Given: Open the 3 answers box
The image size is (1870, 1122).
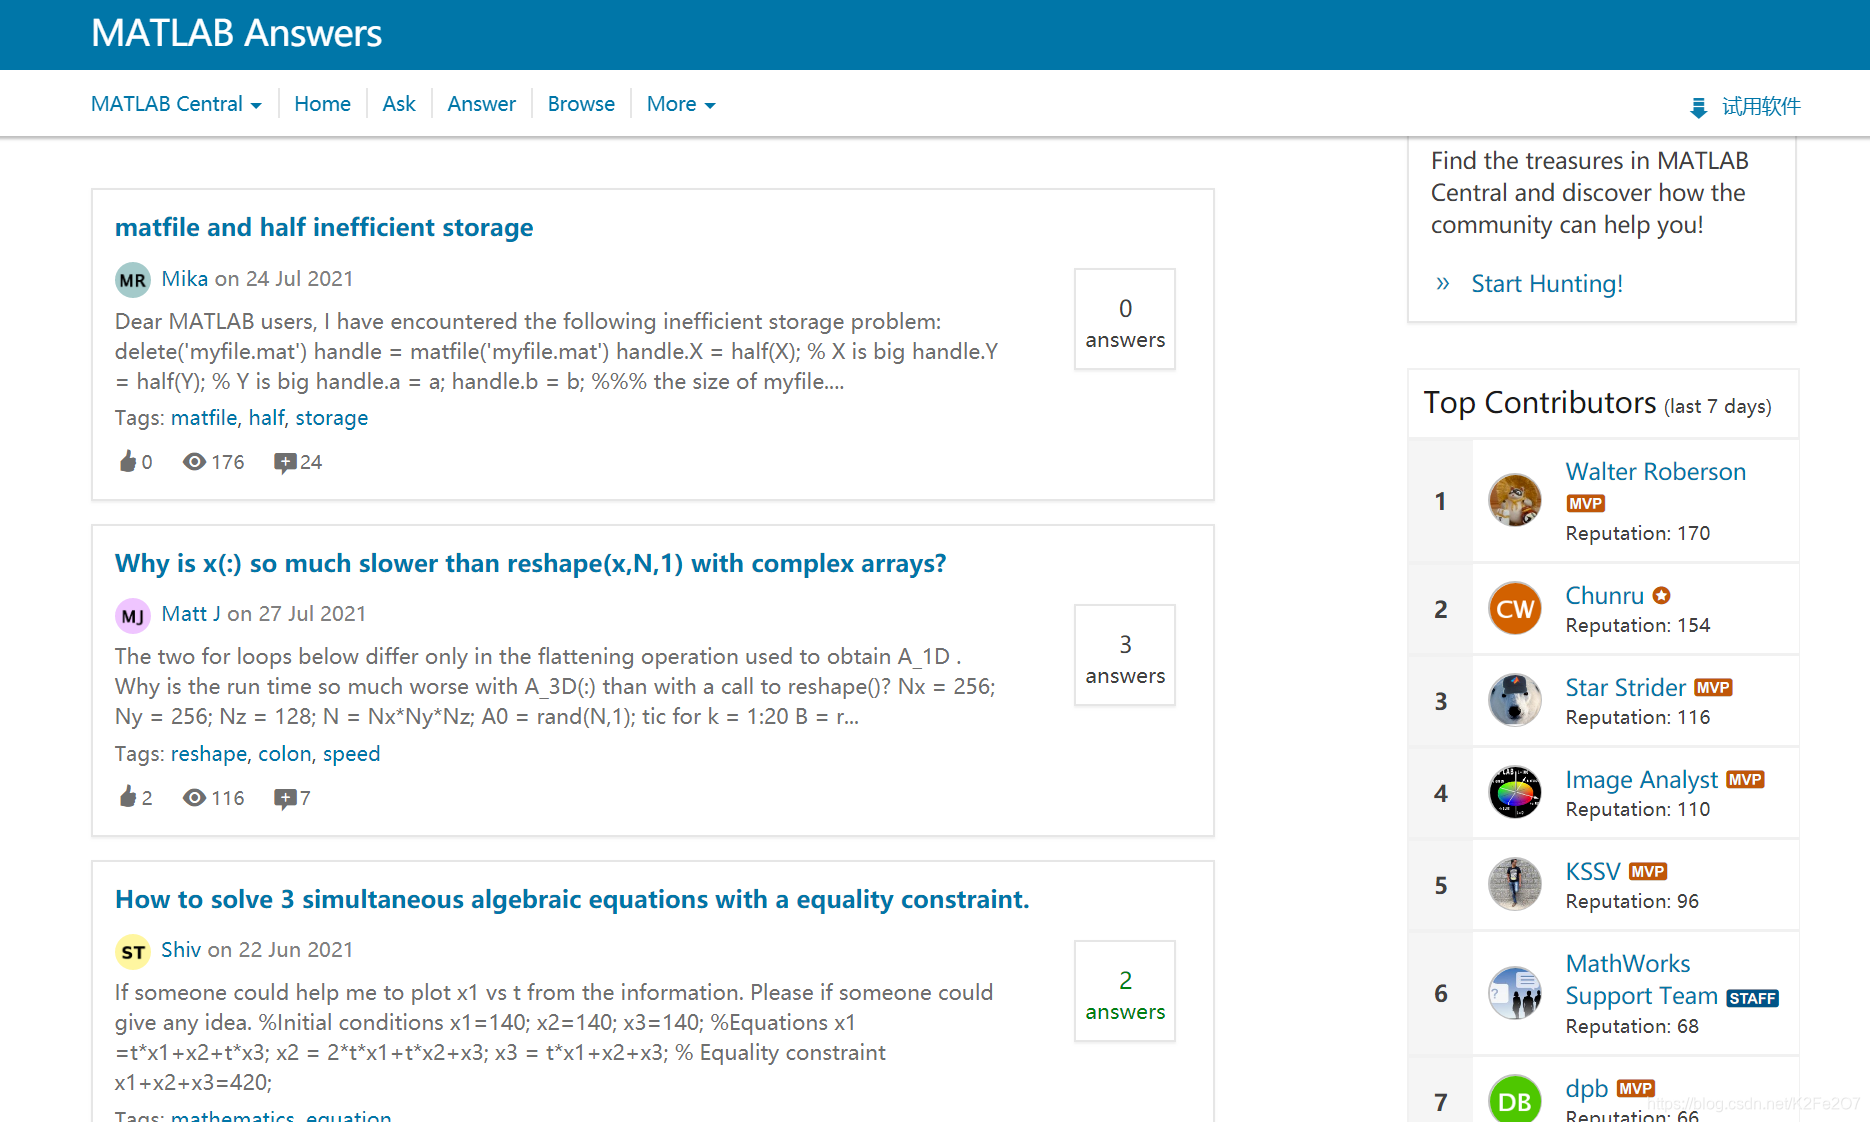Looking at the screenshot, I should 1124,656.
